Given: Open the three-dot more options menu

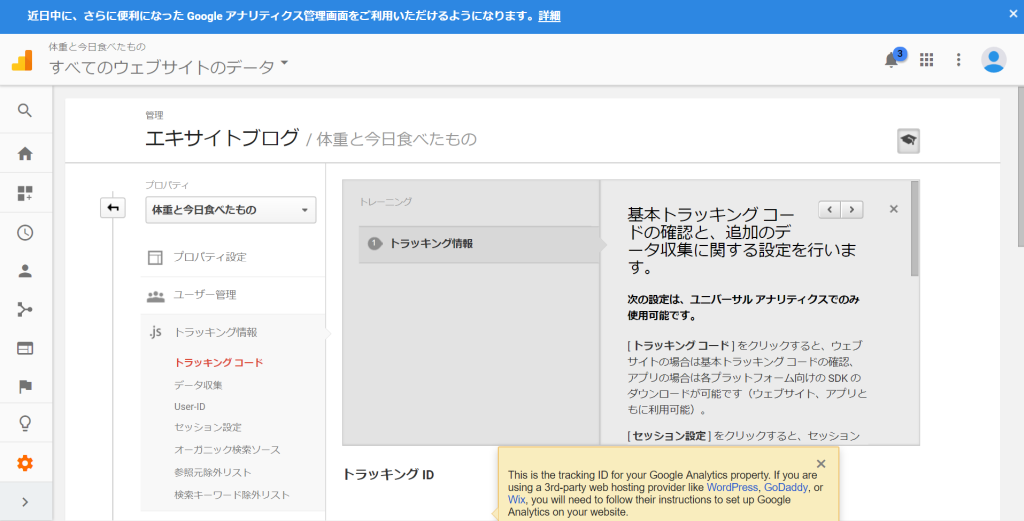Looking at the screenshot, I should pyautogui.click(x=958, y=59).
